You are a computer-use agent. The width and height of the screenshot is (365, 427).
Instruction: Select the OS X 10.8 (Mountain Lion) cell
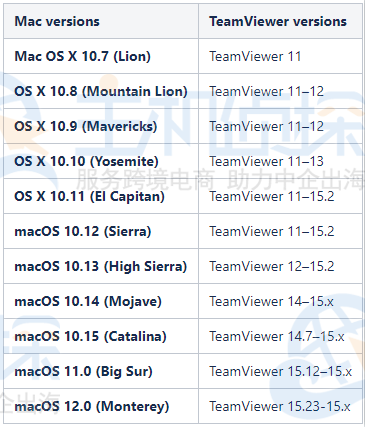point(101,91)
